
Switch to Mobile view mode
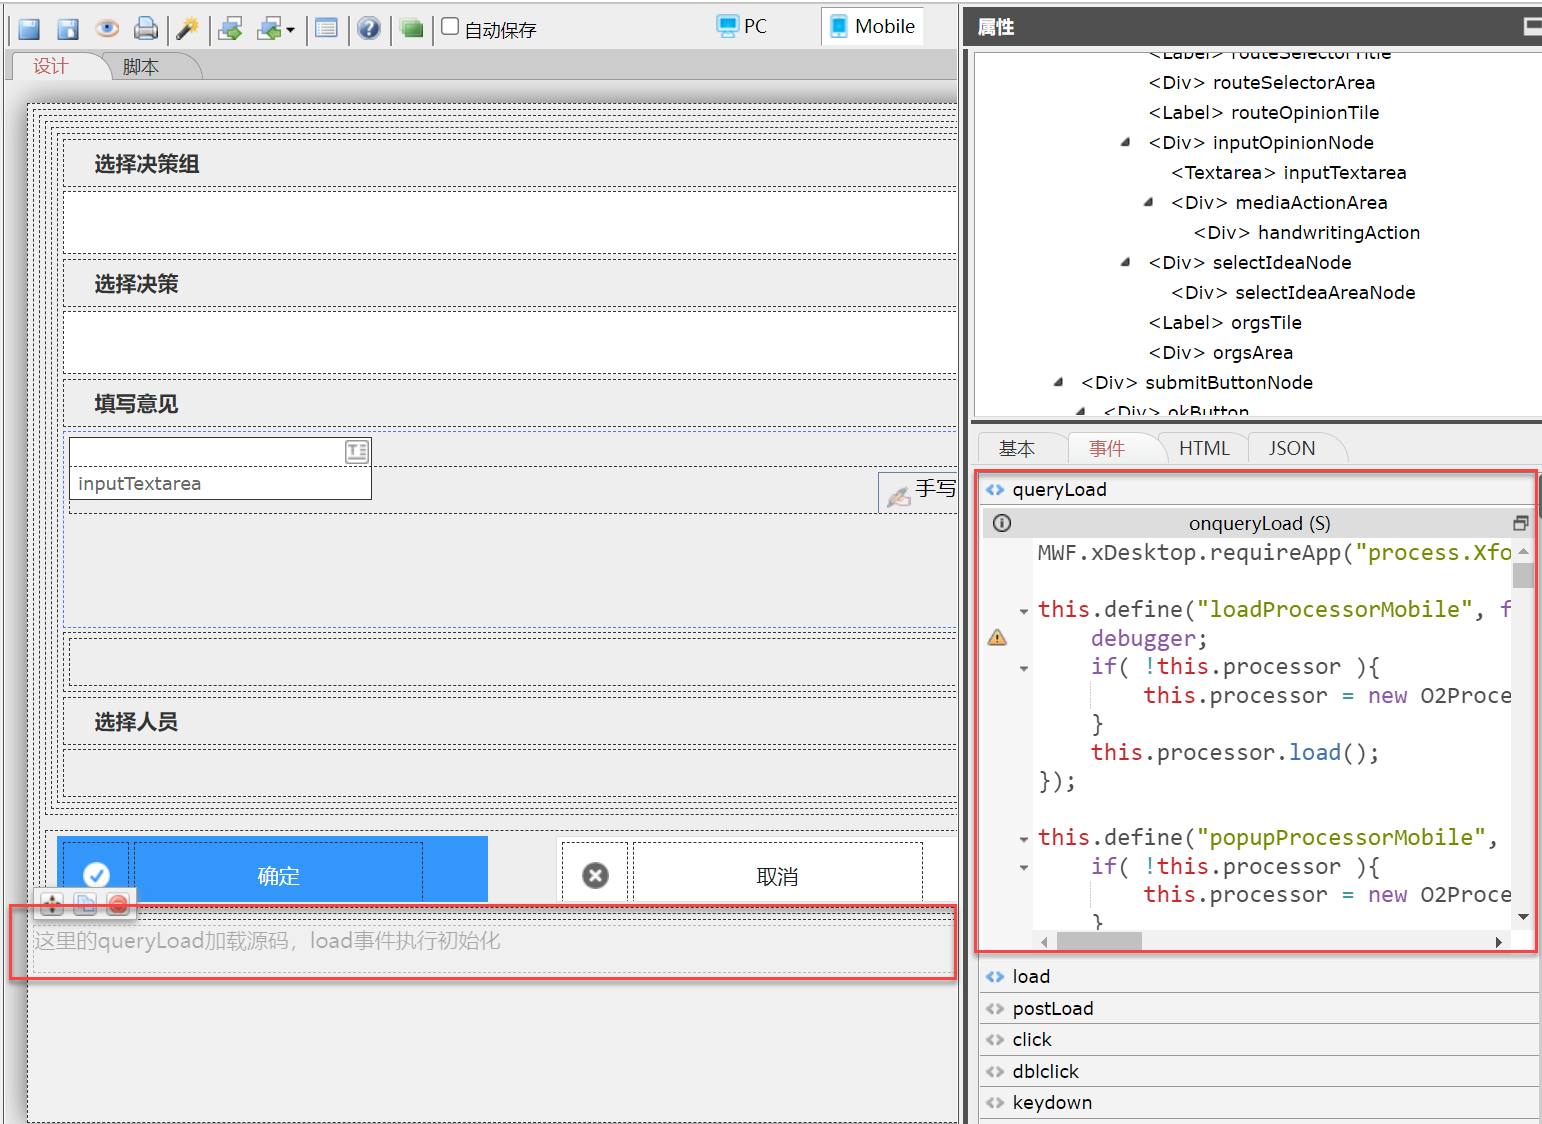pyautogui.click(x=872, y=27)
